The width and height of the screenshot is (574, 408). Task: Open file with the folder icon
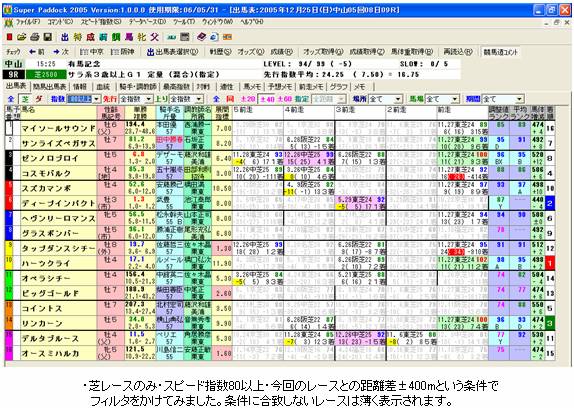coord(22,37)
